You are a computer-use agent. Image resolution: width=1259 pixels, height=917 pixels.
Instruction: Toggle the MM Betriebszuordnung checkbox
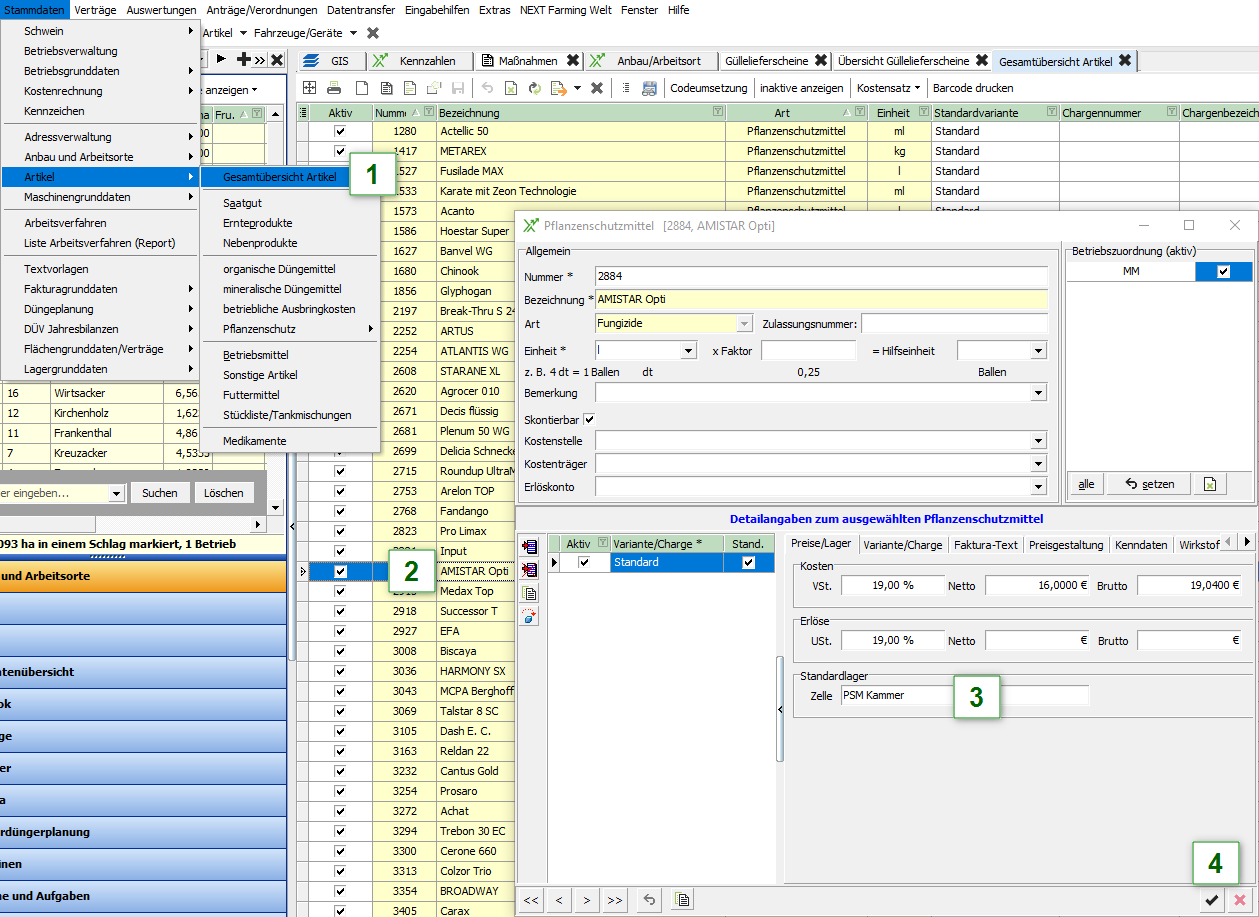(x=1223, y=272)
